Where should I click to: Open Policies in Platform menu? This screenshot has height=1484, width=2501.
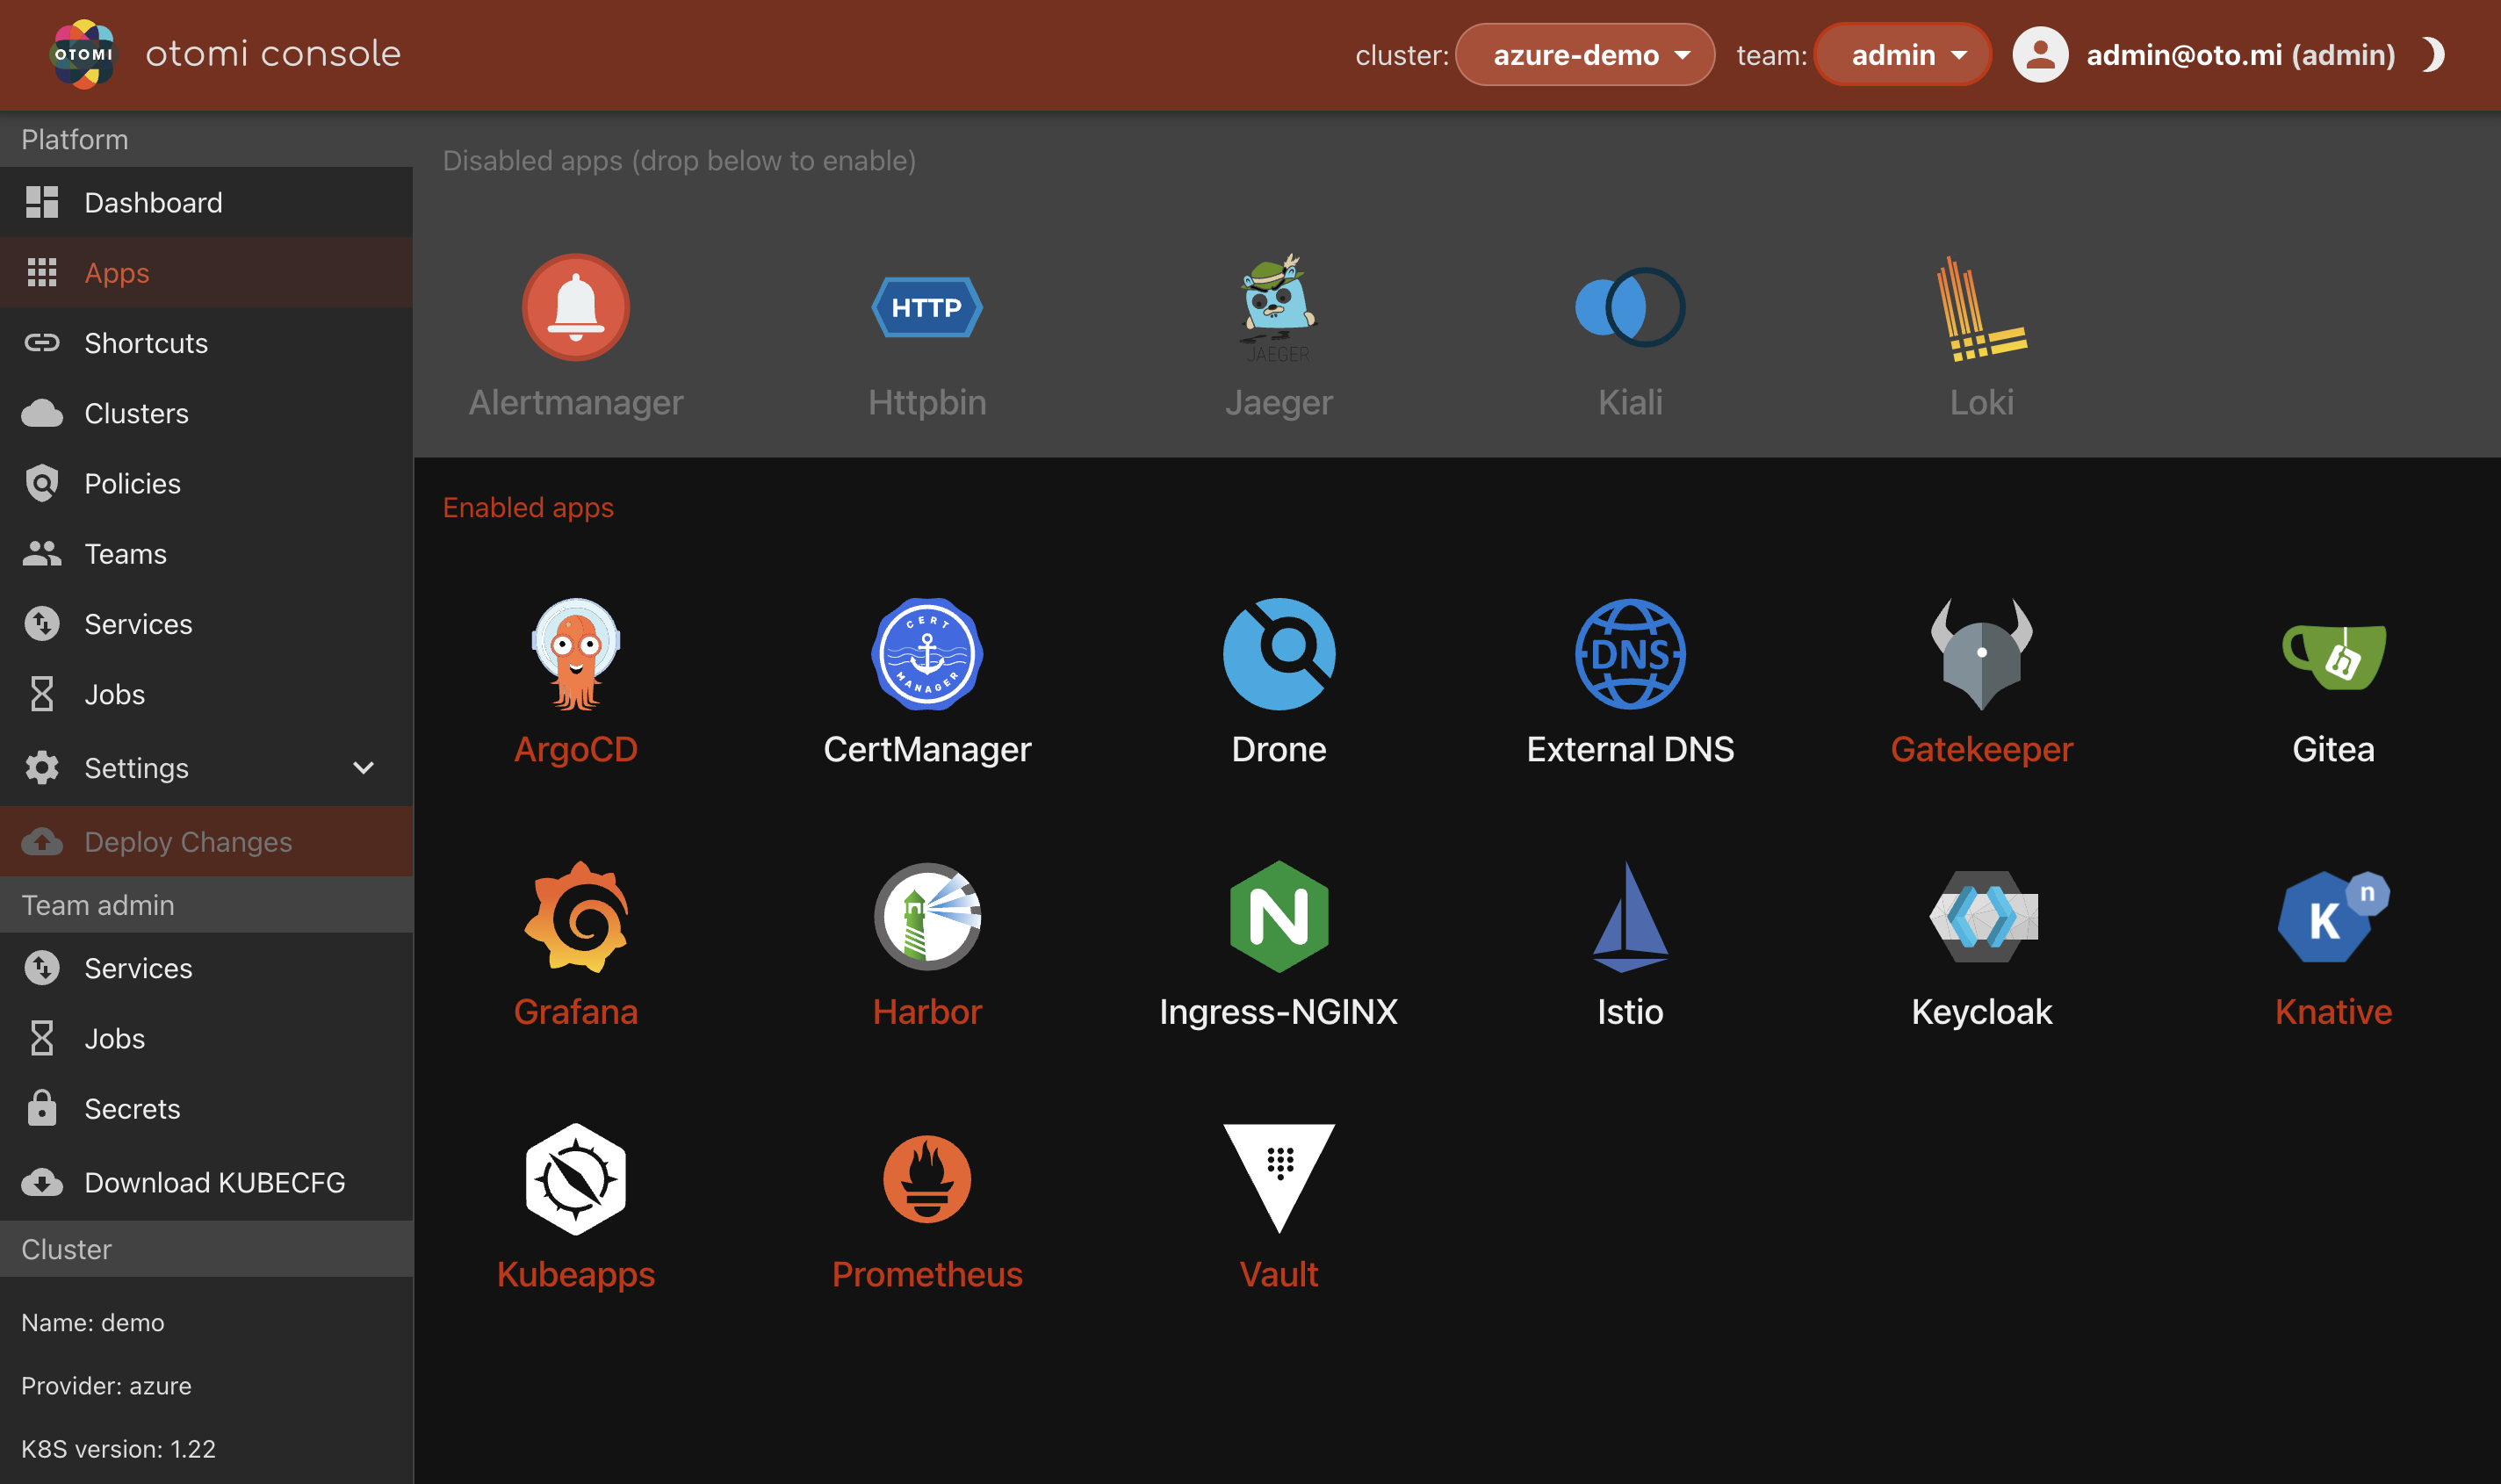tap(132, 484)
